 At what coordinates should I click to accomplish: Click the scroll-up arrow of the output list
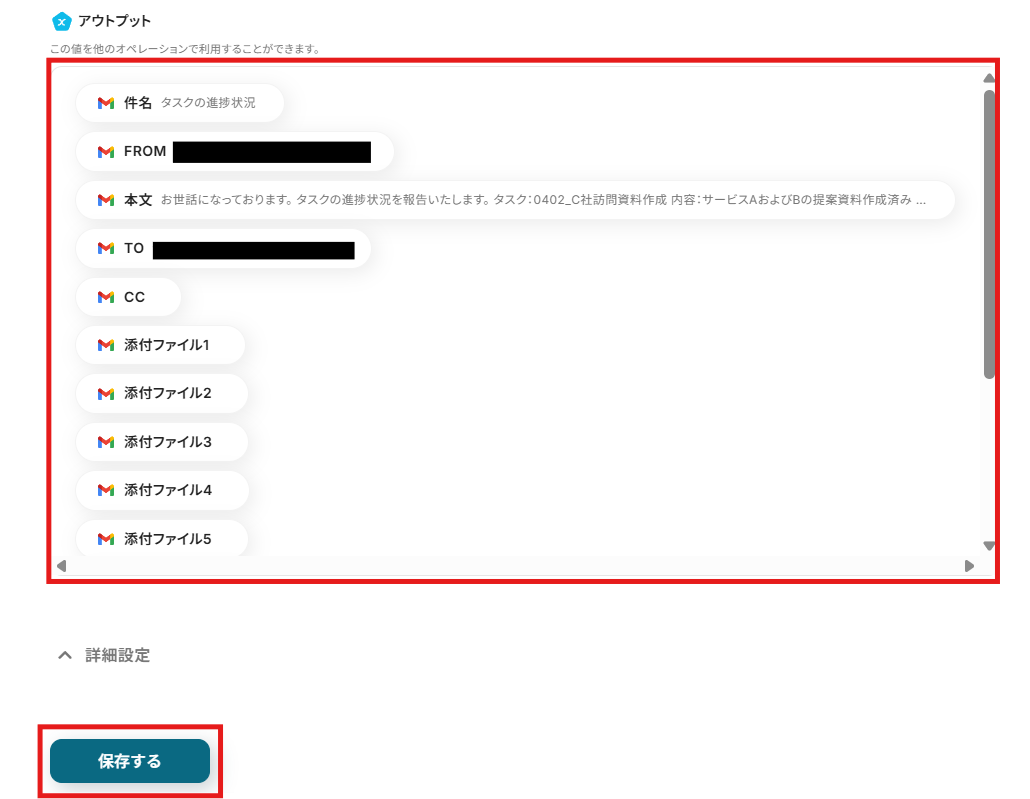pos(989,78)
